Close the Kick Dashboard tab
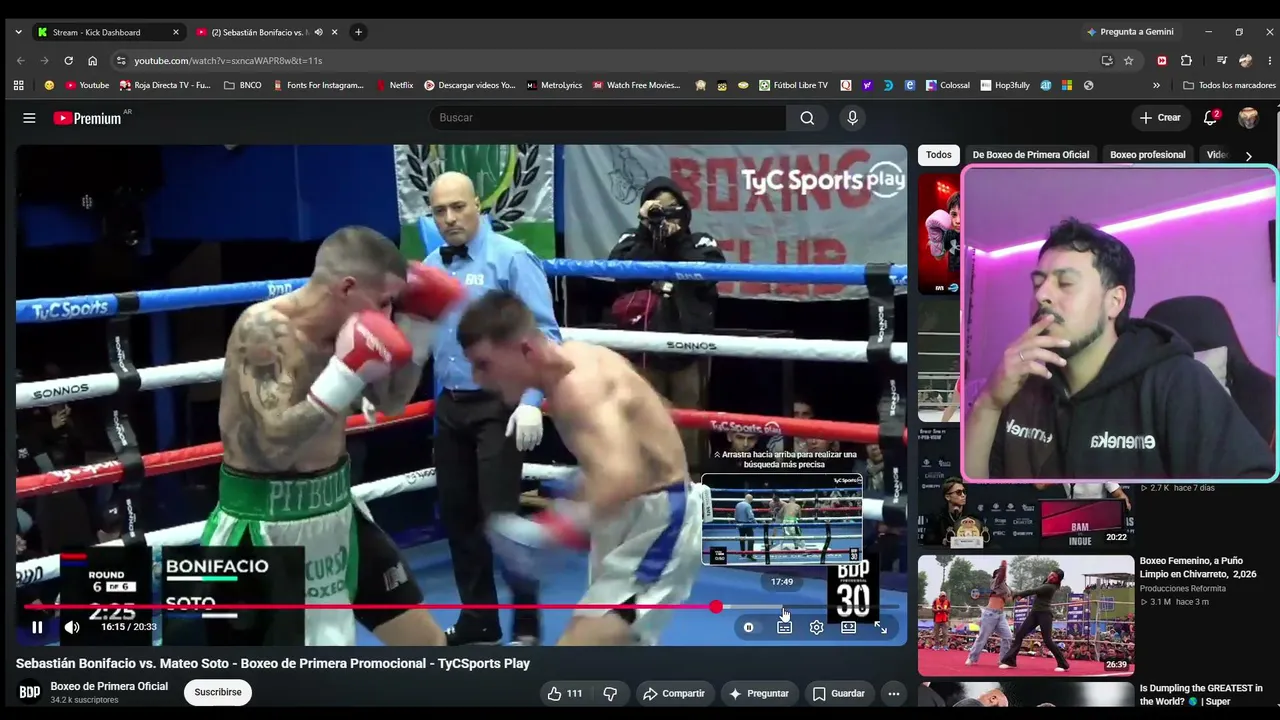This screenshot has height=720, width=1280. tap(176, 32)
